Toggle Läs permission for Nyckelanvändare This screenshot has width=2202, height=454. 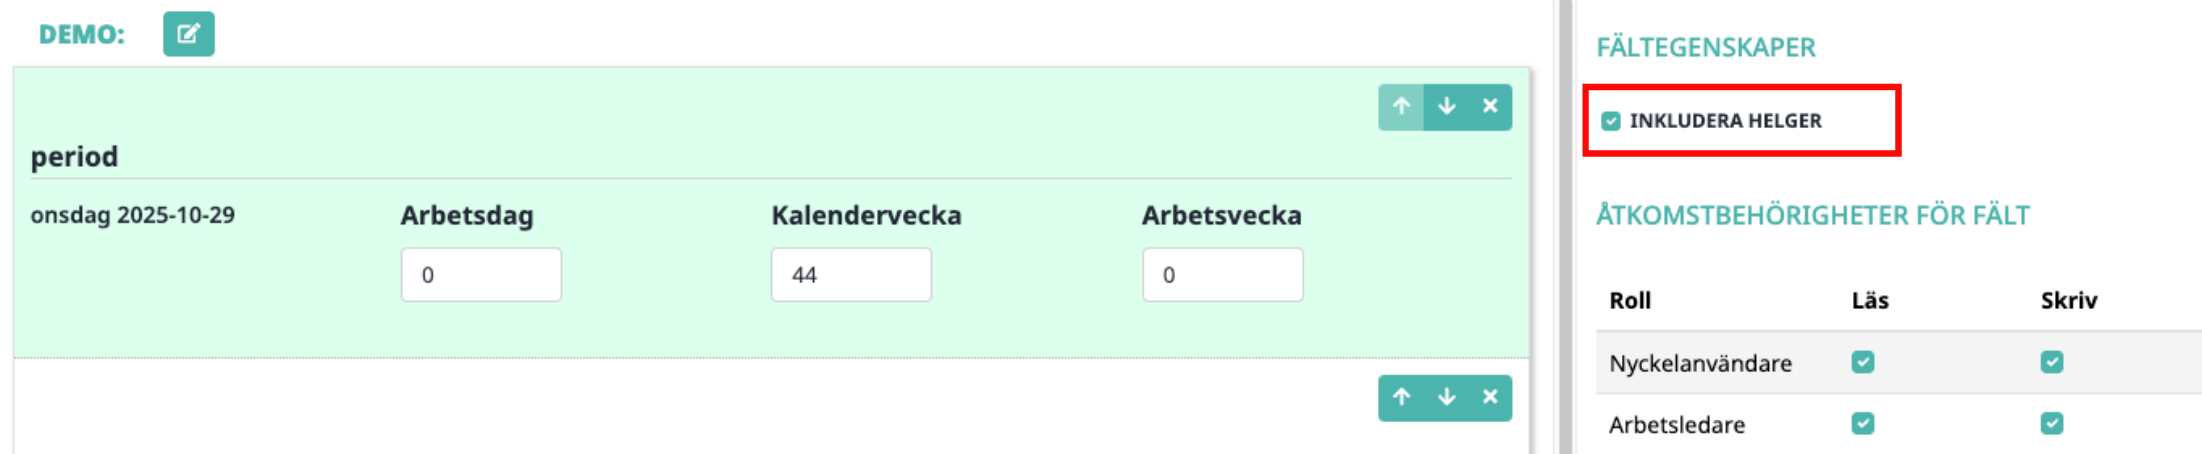click(x=1862, y=362)
